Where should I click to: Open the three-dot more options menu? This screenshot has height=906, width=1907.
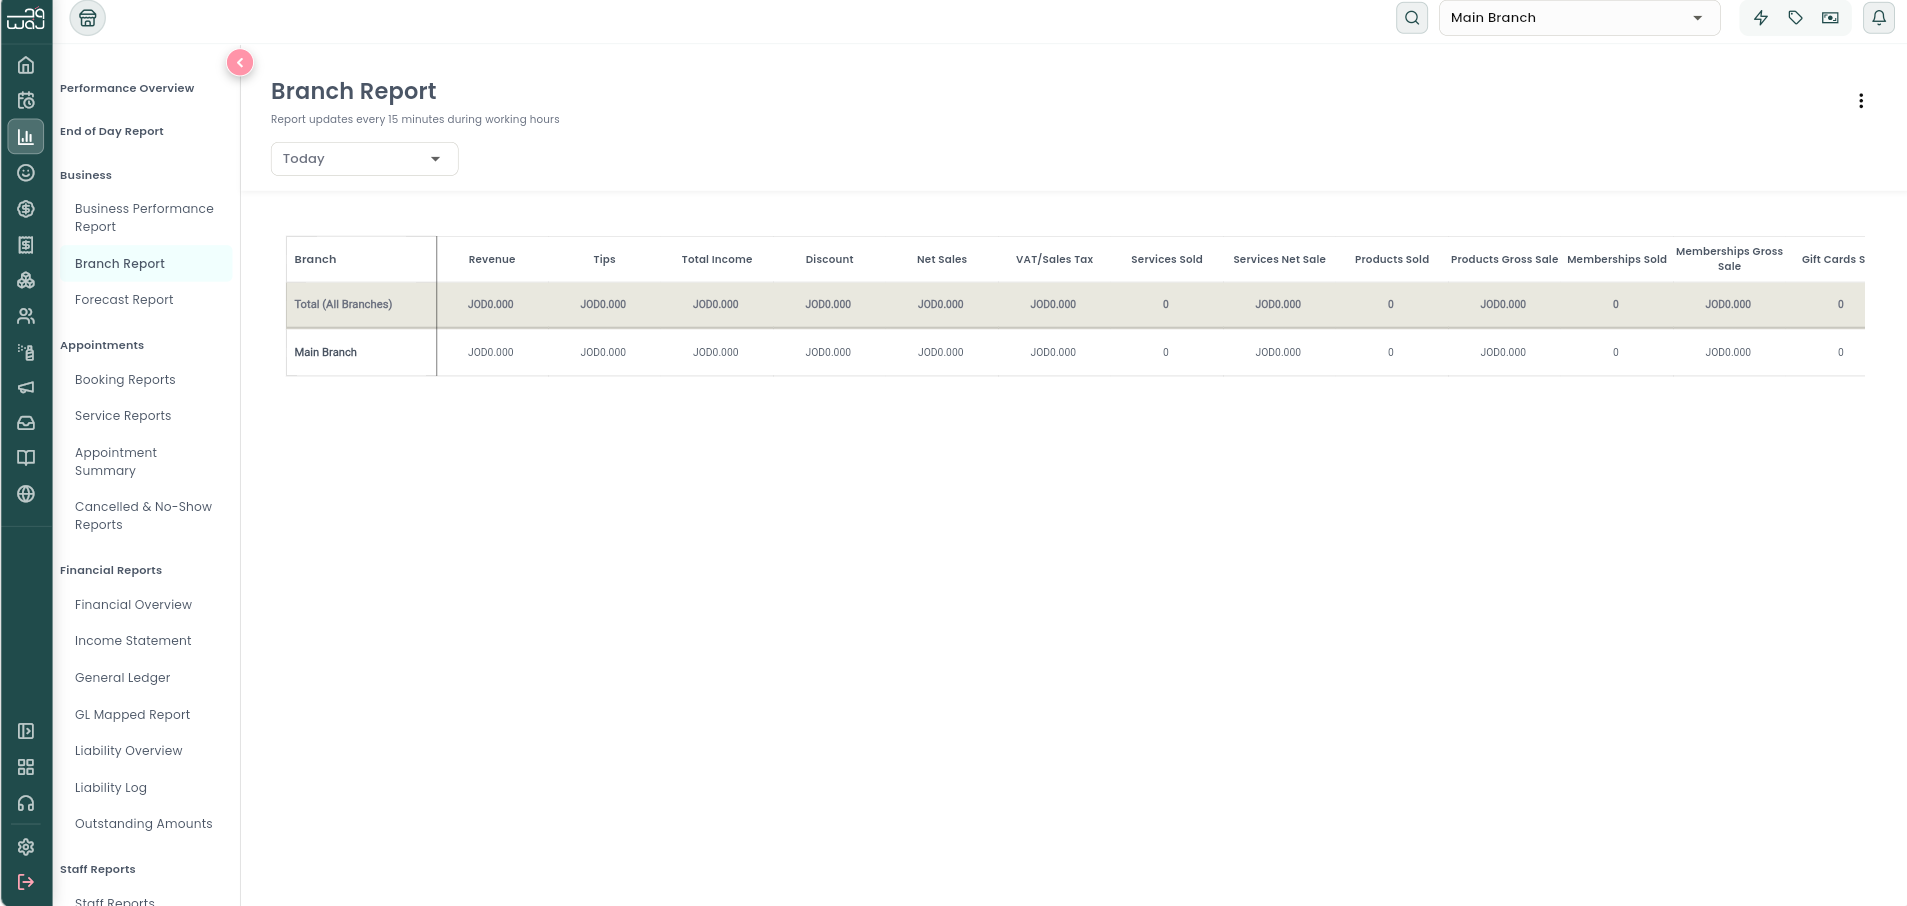pos(1861,101)
